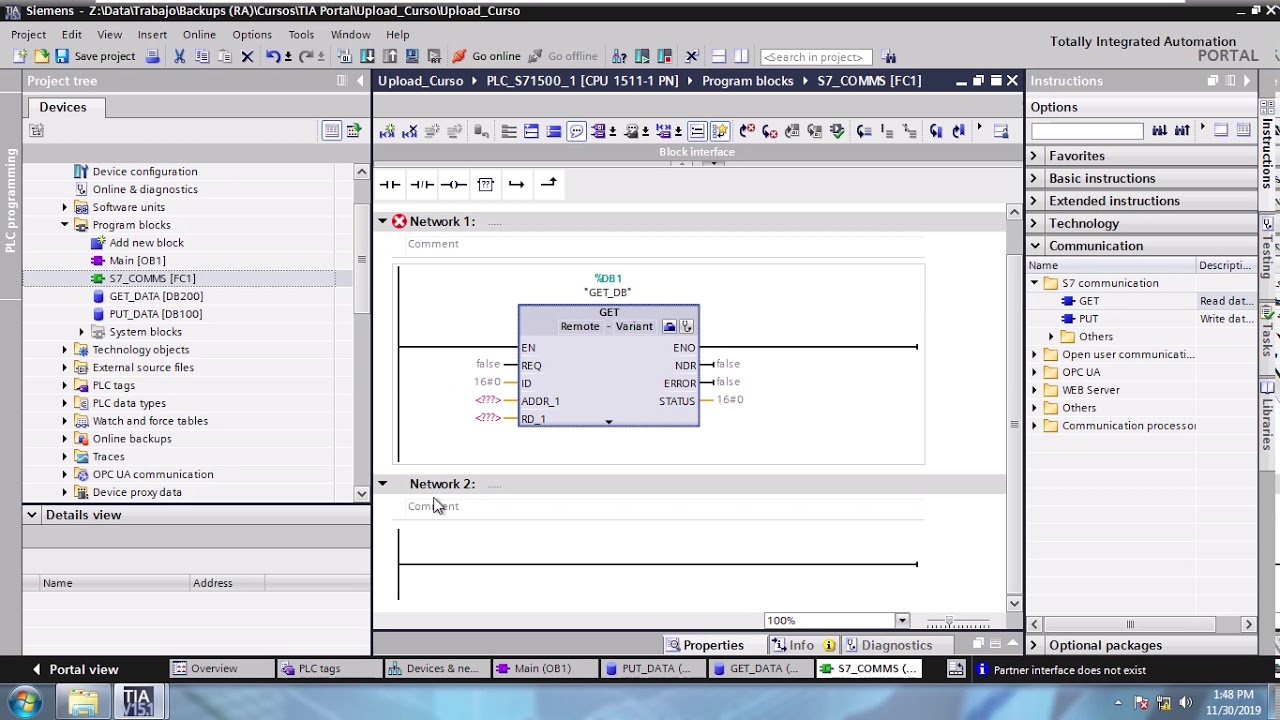Toggle favorites display star icon in editor
Viewport: 1280px width, 720px height.
[x=720, y=131]
